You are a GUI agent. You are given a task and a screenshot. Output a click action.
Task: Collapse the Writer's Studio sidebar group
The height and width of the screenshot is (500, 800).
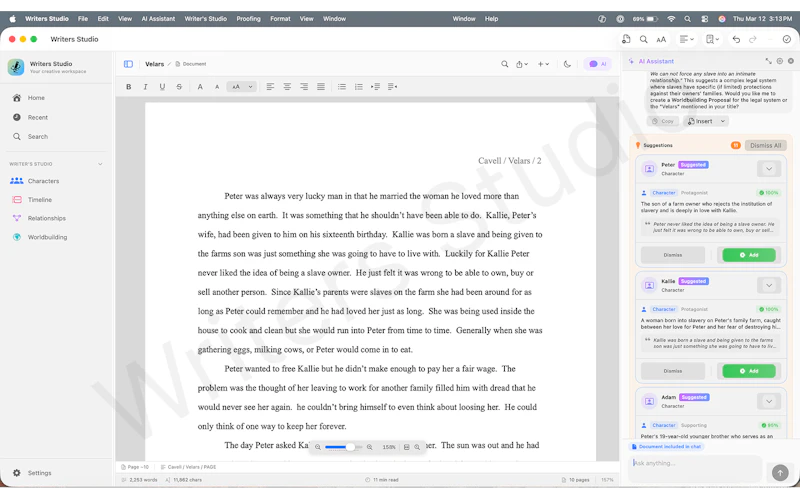coord(100,164)
